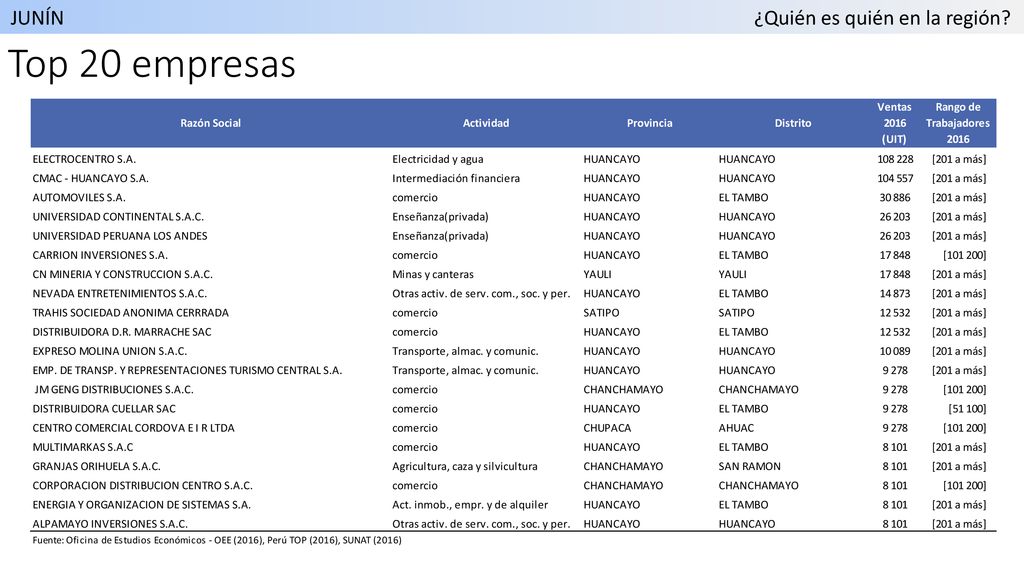The image size is (1024, 576).
Task: Select MULTIMARKAS S.A.C cell
Action: pos(83,447)
